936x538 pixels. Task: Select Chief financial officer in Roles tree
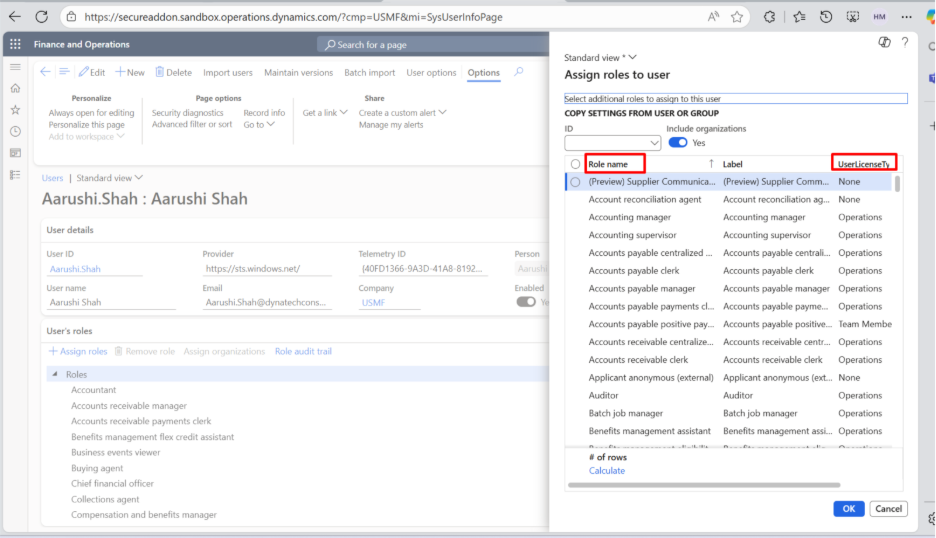[x=112, y=484]
